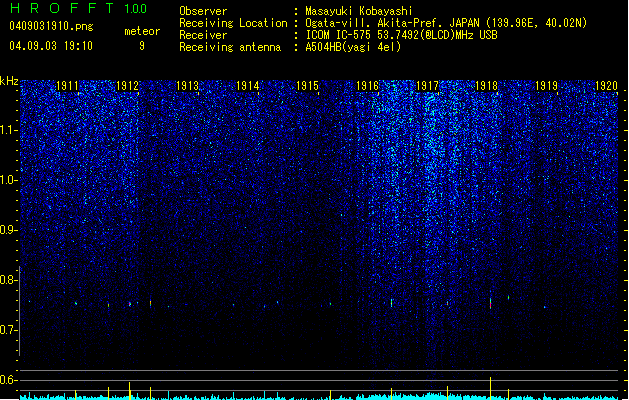629x400 pixels.
Task: Click receiver value ICOM IC-575 53.7492 MHz USB
Action: [x=401, y=35]
